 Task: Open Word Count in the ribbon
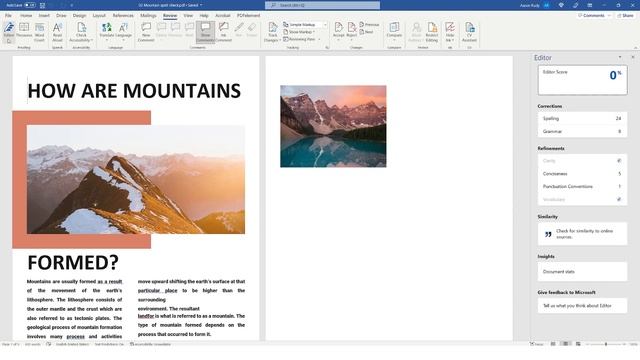39,32
